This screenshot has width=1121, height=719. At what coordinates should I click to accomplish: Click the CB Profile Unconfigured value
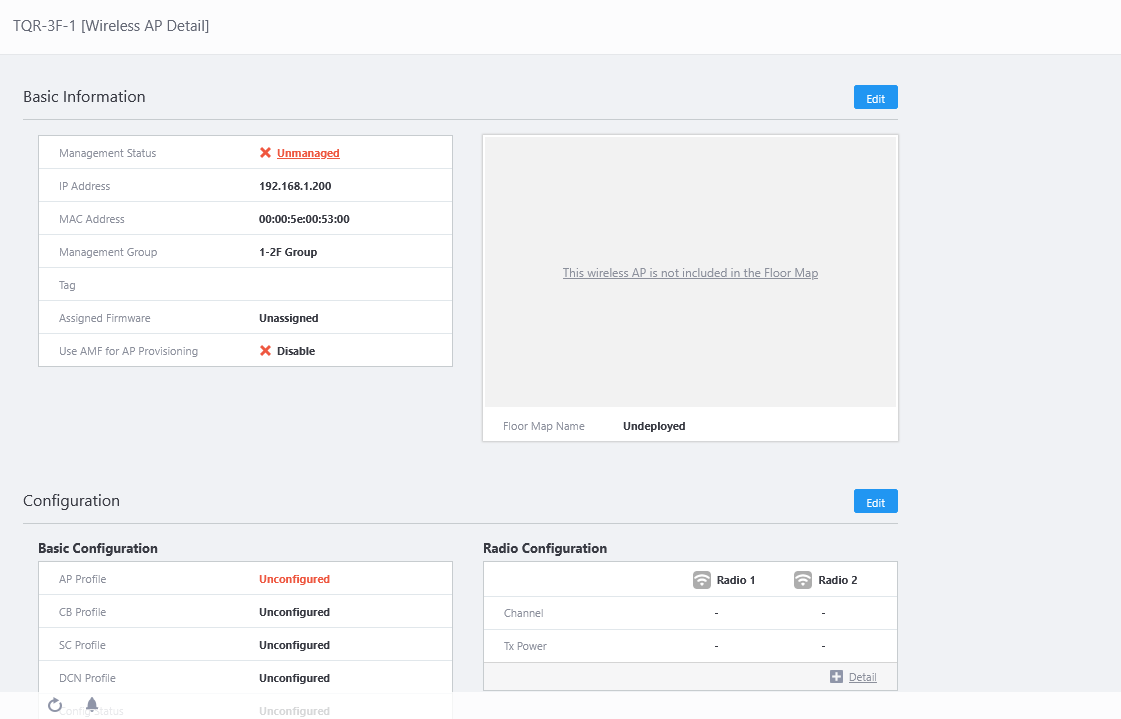[294, 612]
